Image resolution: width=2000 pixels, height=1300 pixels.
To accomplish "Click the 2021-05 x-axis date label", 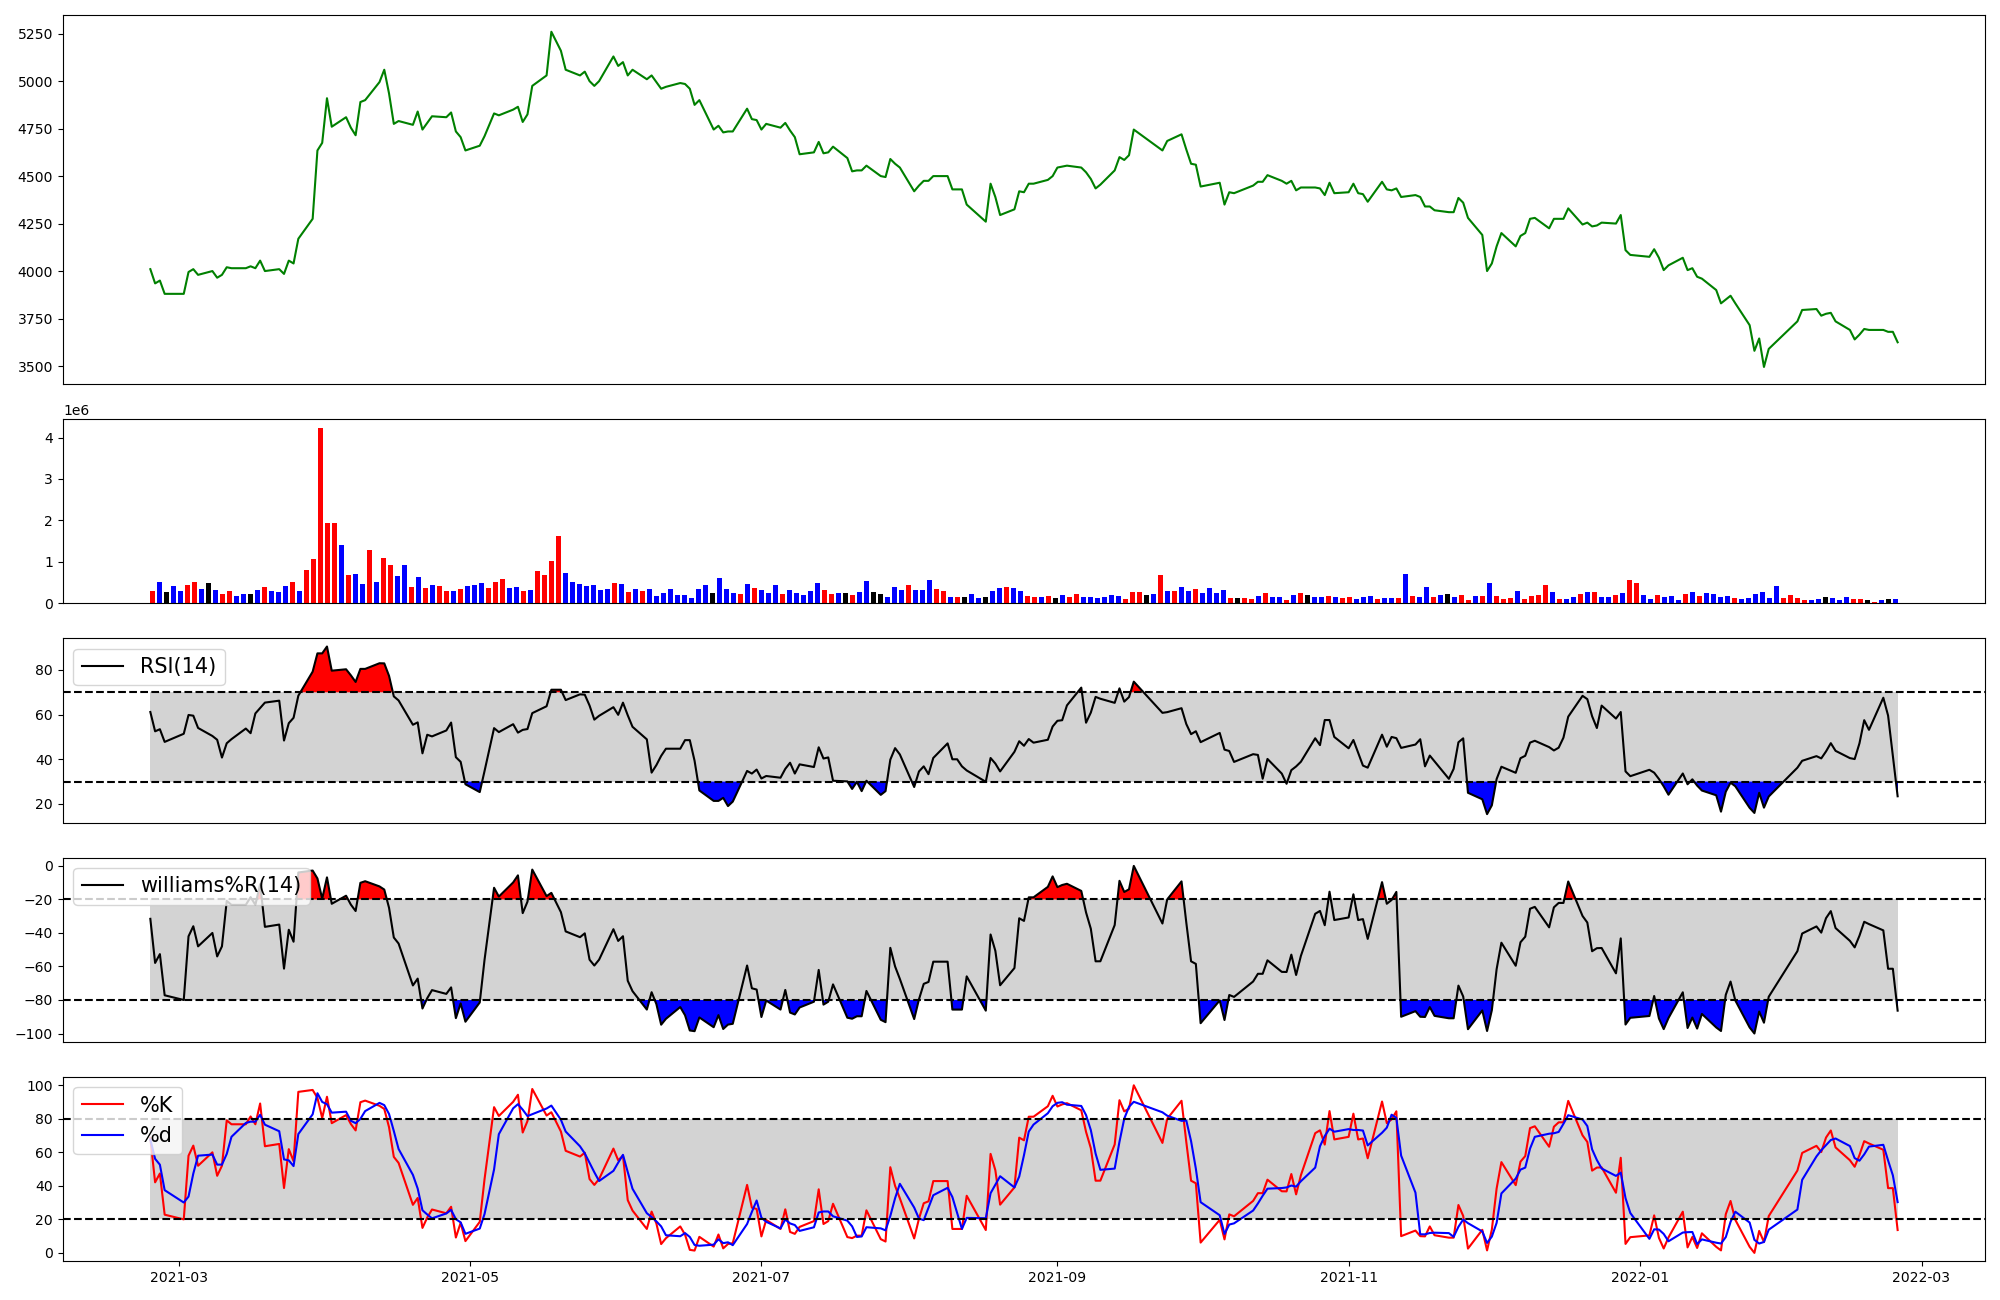I will 469,1276.
